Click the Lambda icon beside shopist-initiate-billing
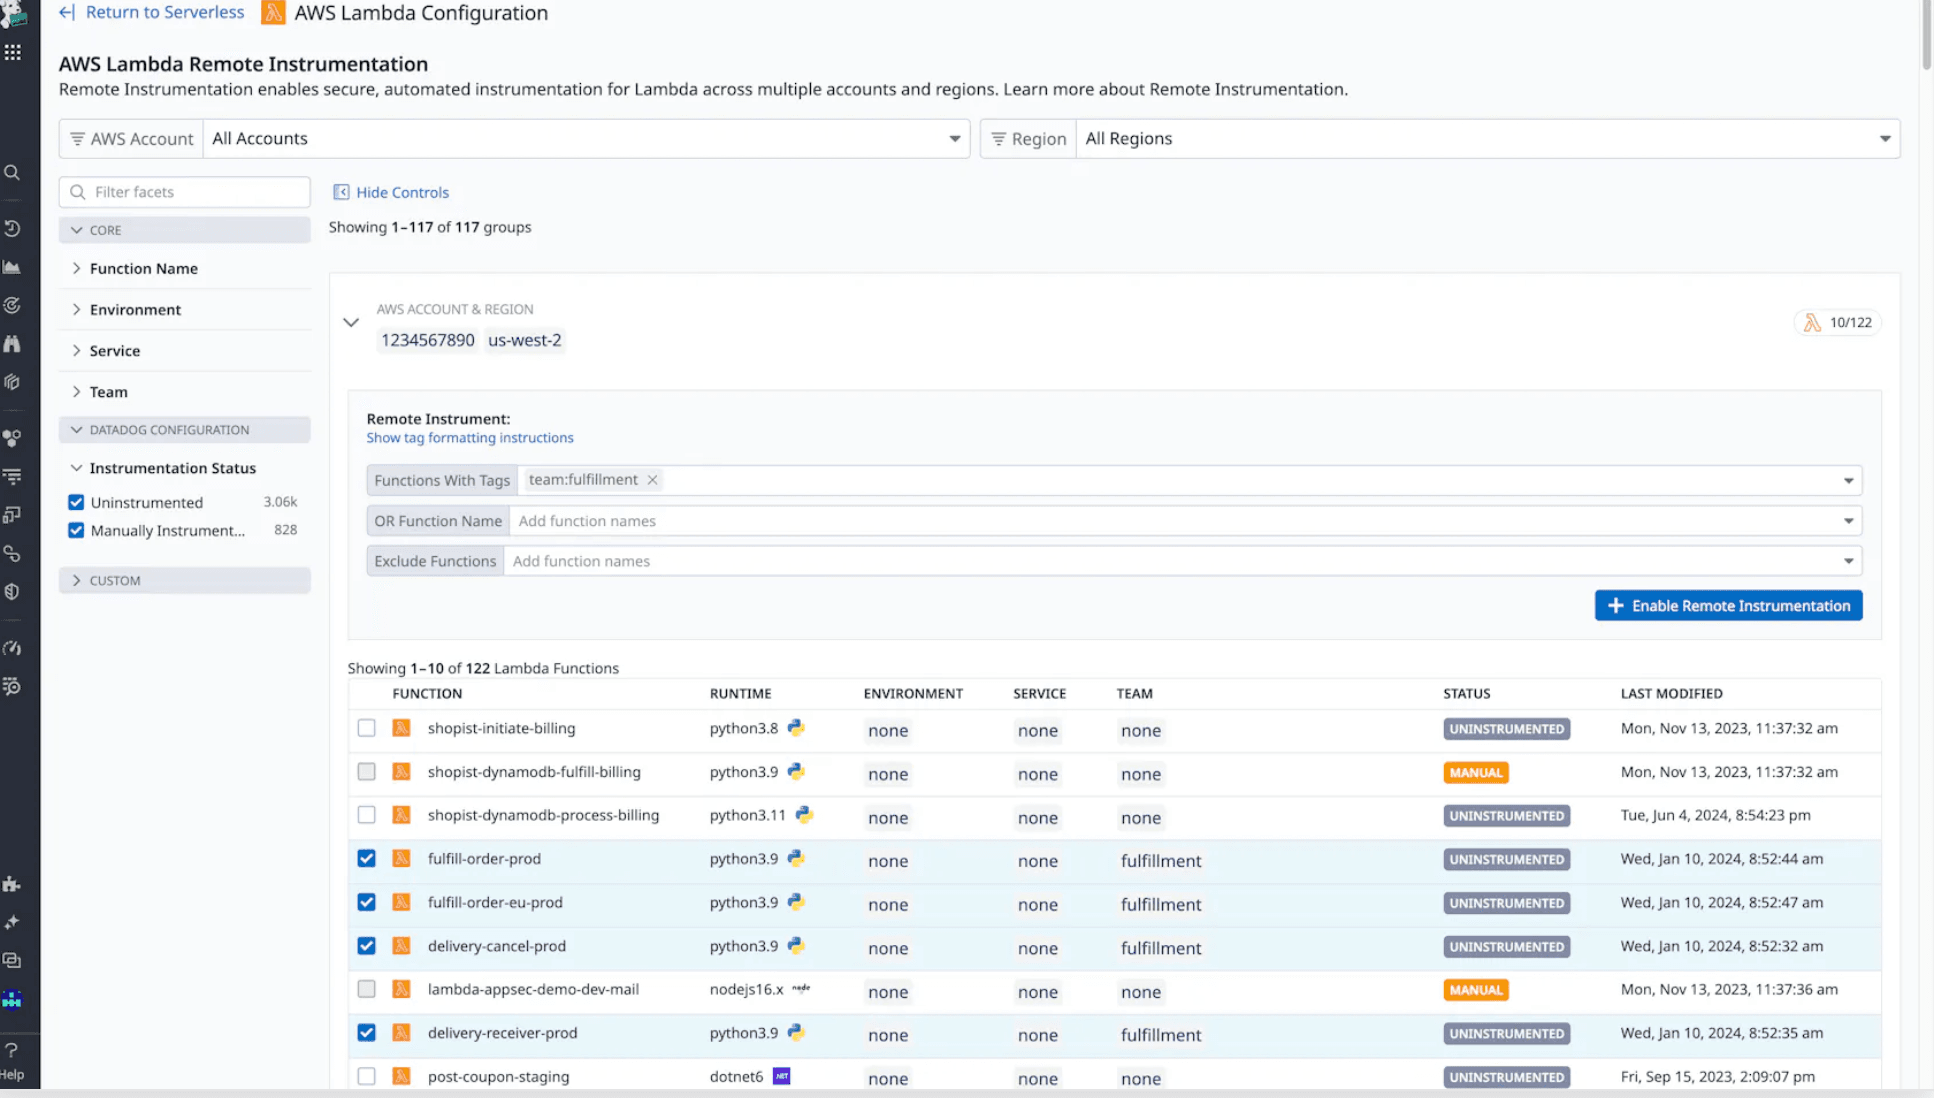The image size is (1934, 1098). click(x=402, y=728)
